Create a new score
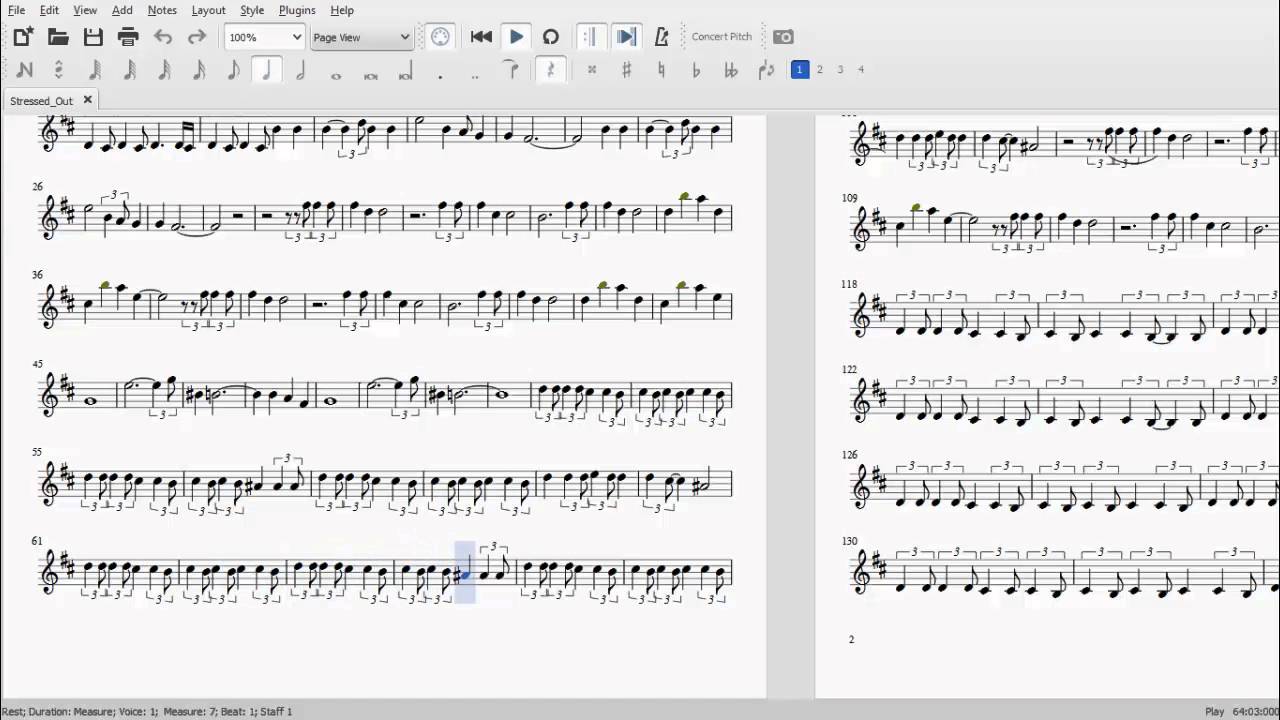Viewport: 1280px width, 720px height. tap(24, 37)
